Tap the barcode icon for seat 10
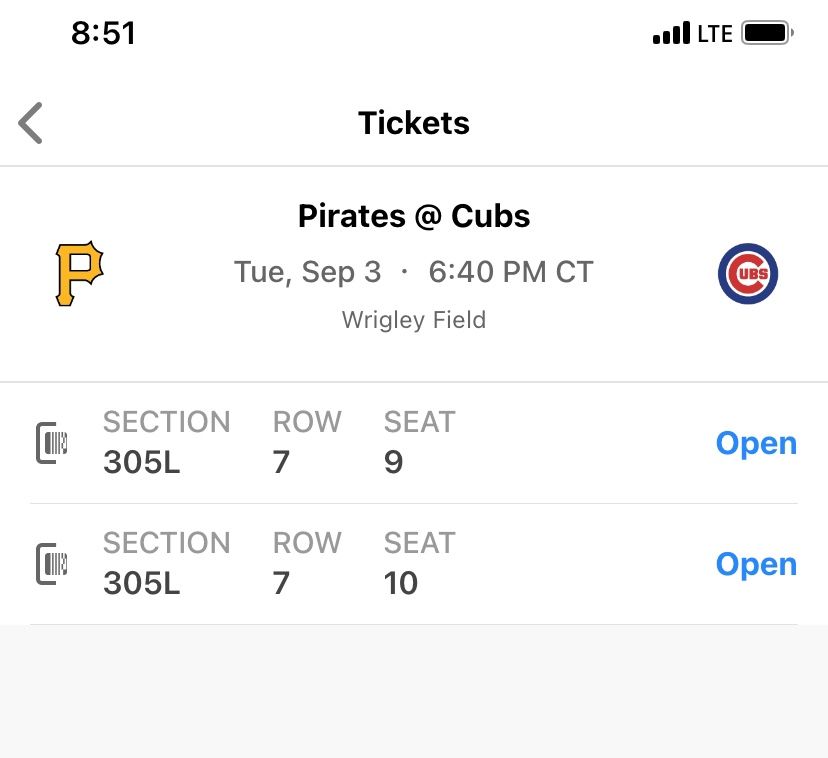Image resolution: width=828 pixels, height=758 pixels. tap(52, 564)
